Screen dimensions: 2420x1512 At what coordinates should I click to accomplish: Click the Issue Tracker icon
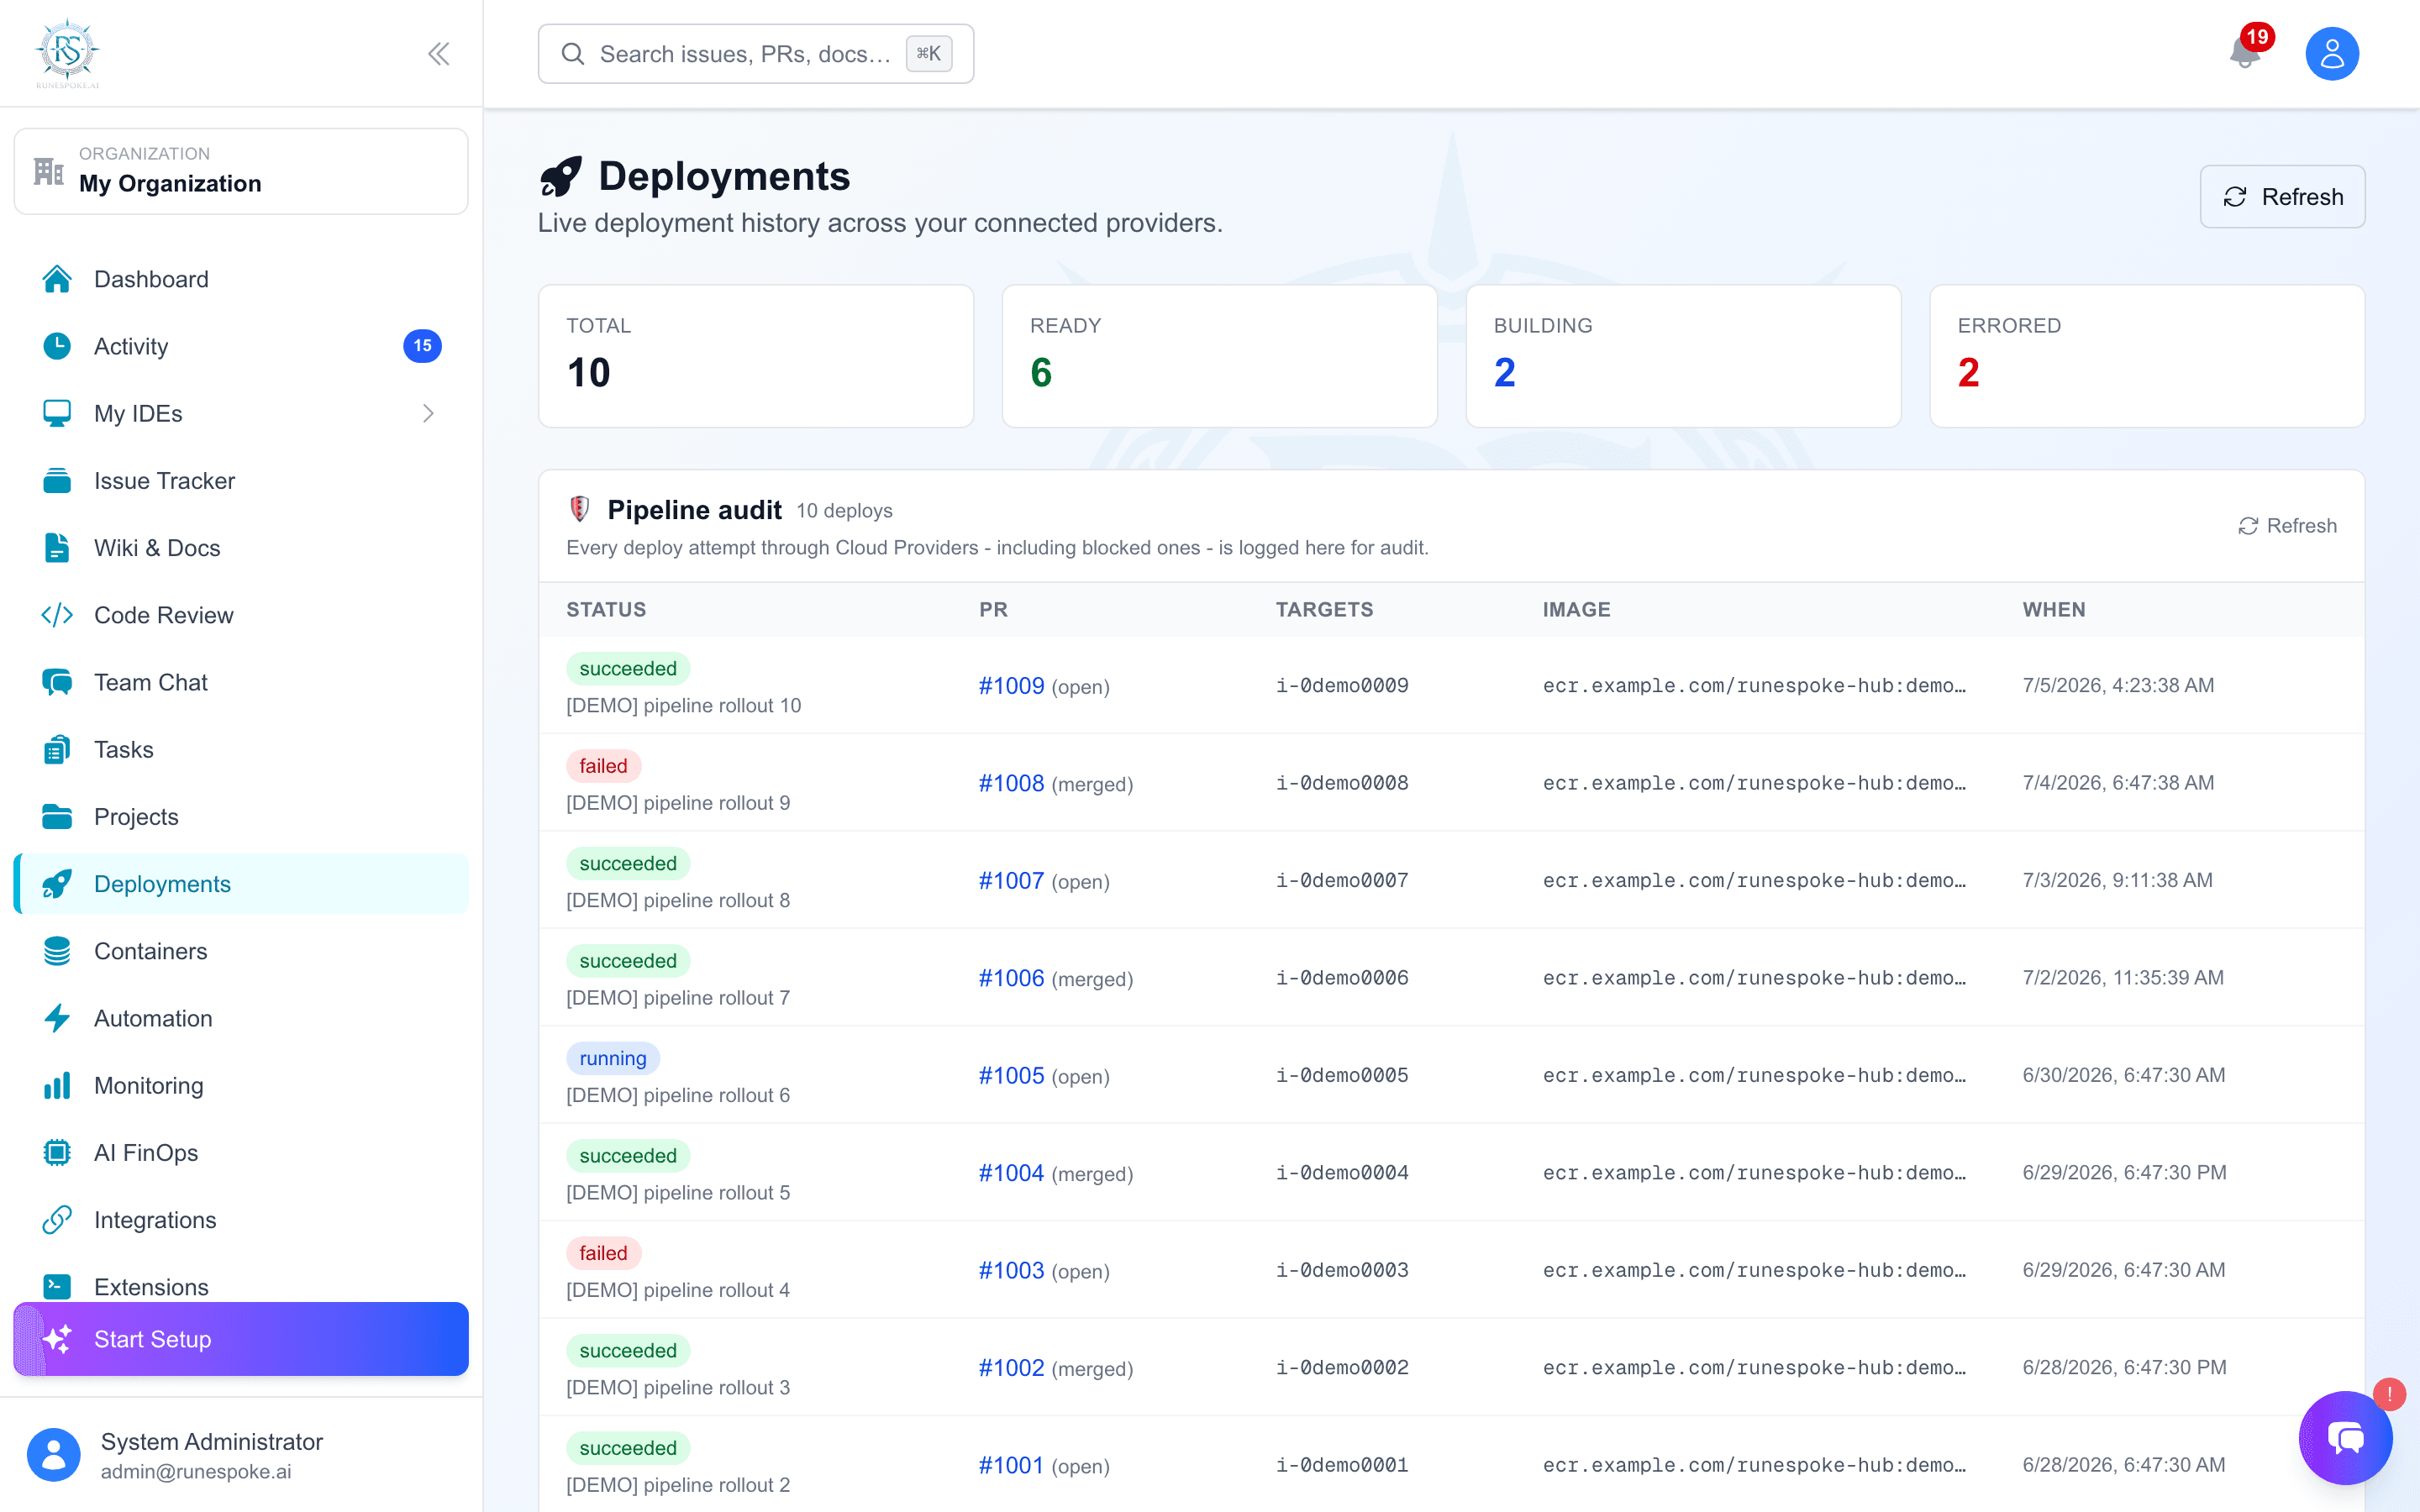click(x=57, y=481)
